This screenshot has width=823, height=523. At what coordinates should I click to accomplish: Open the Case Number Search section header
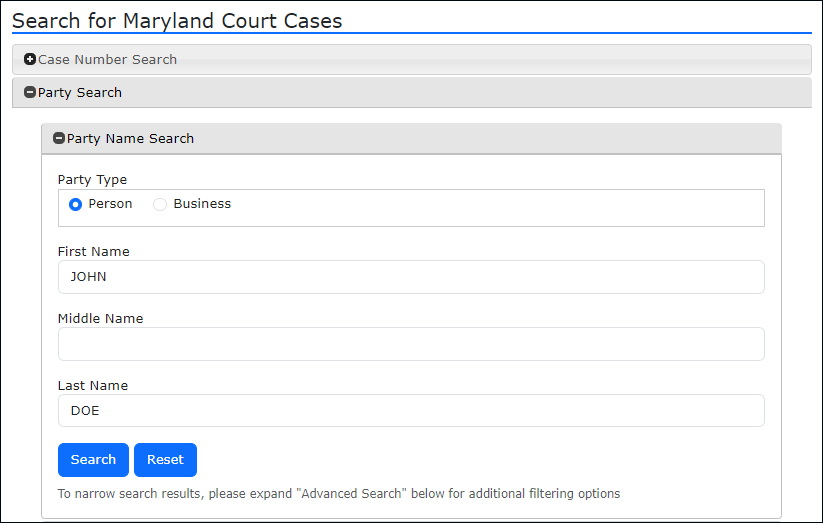click(412, 59)
